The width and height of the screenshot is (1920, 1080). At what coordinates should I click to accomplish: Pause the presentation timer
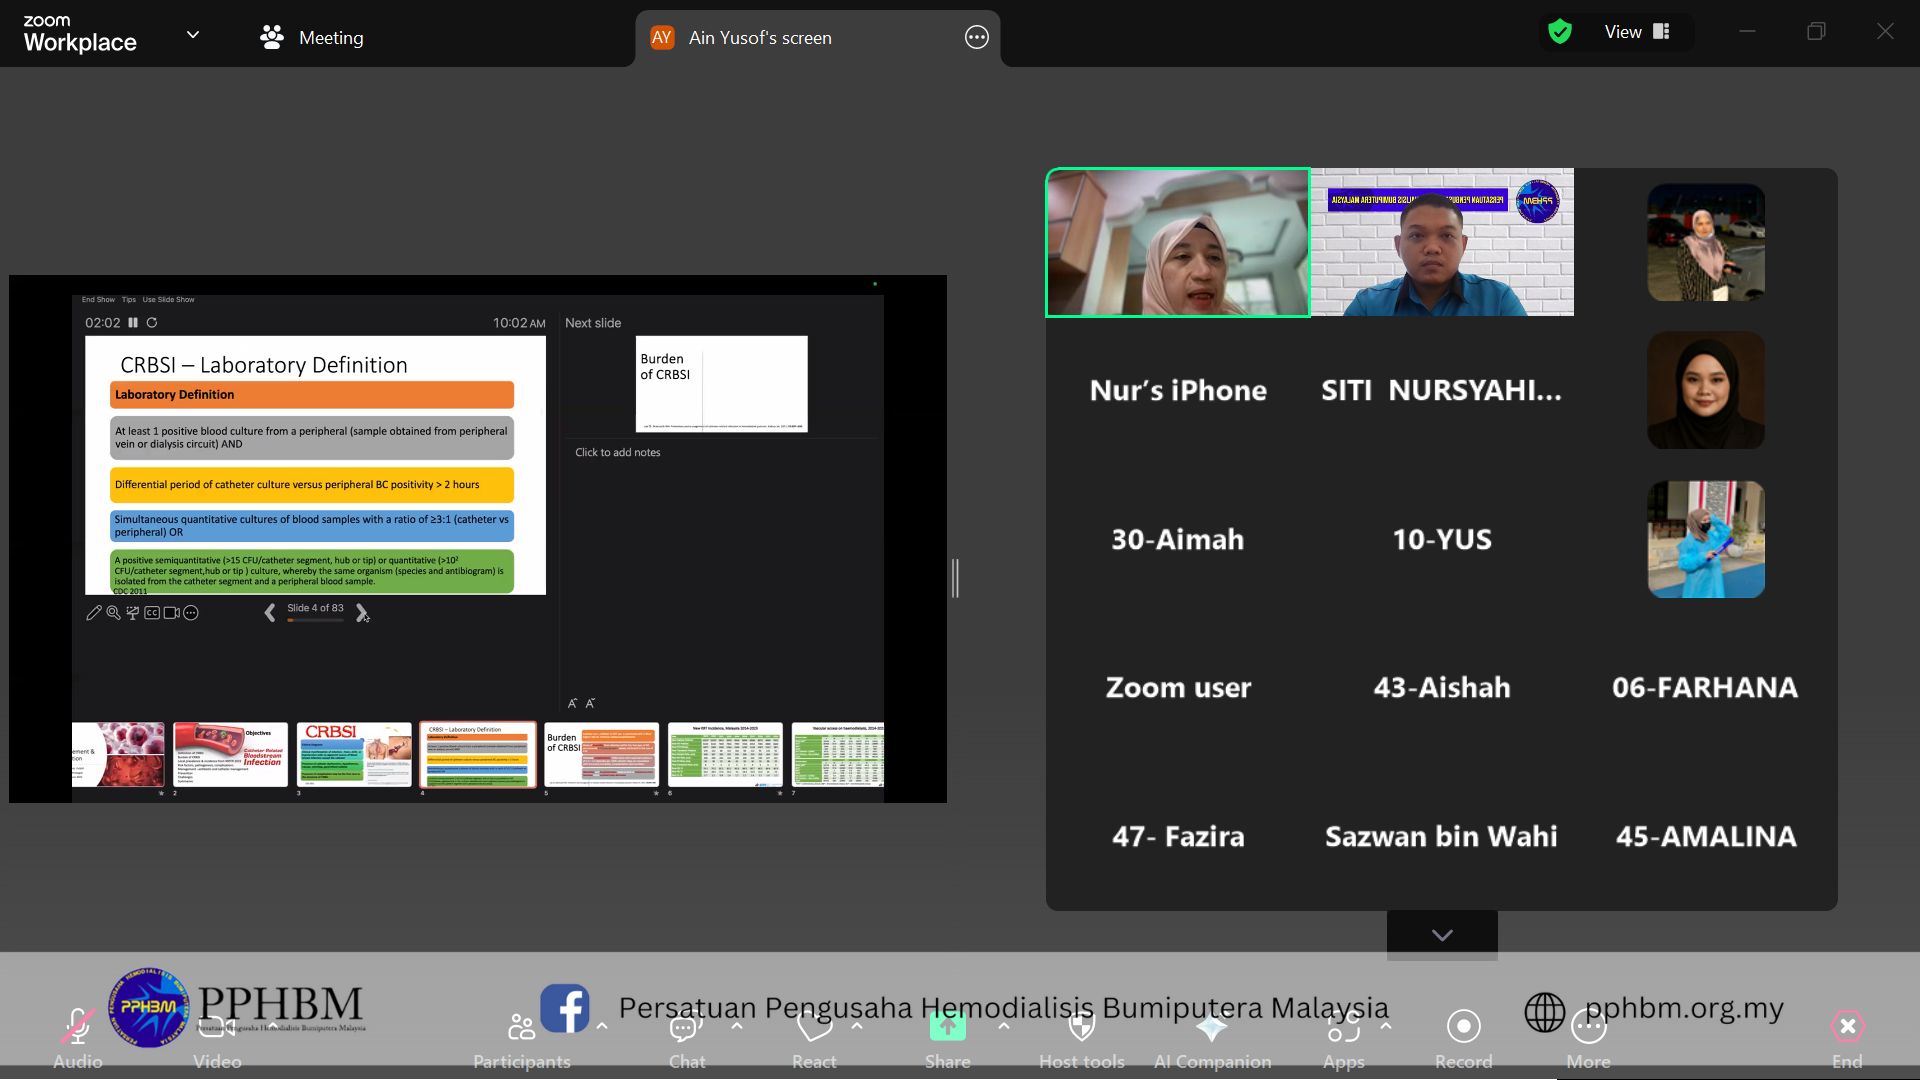point(133,323)
